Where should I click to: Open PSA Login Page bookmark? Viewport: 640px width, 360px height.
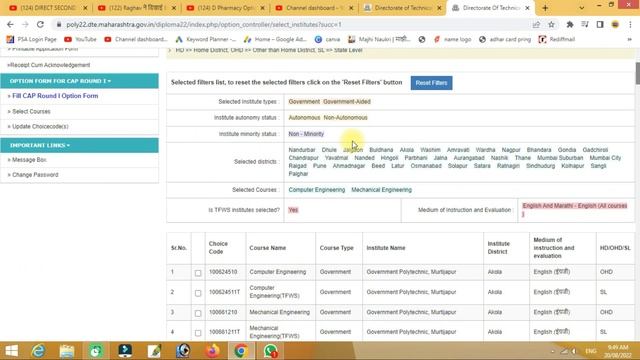[31, 39]
